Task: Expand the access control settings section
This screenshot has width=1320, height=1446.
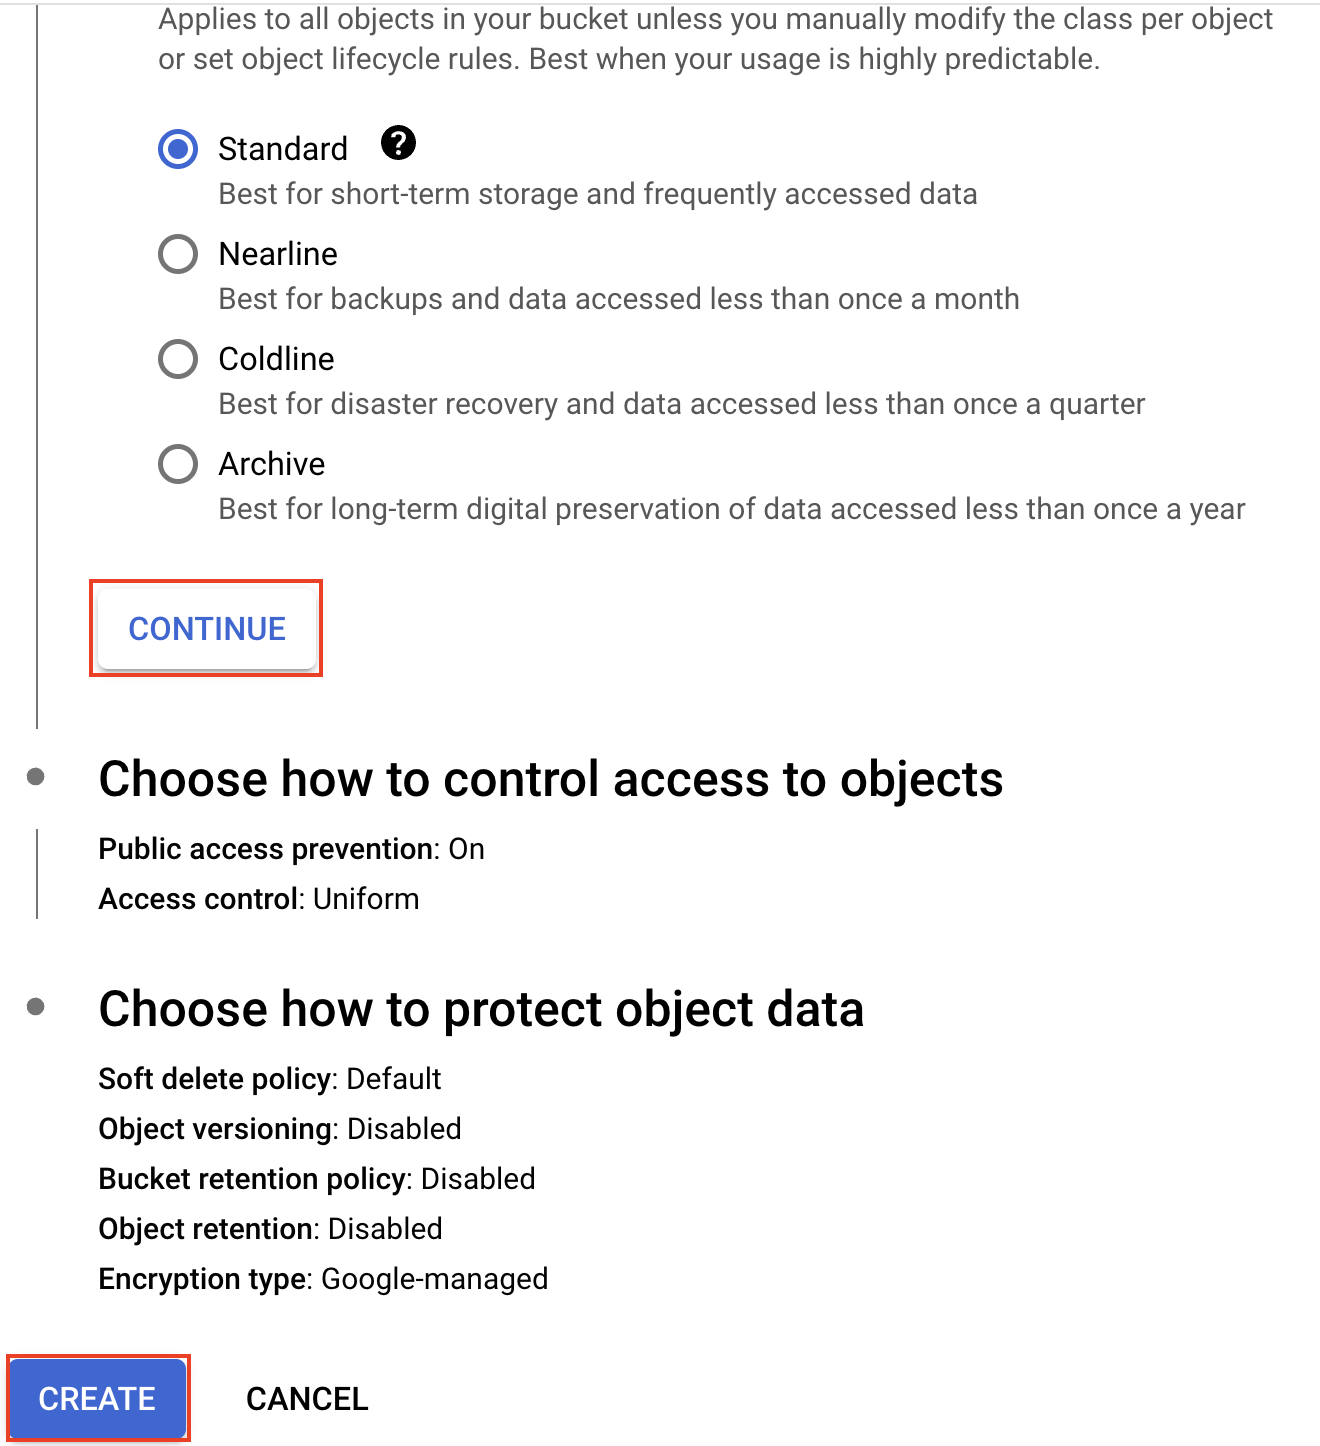Action: pyautogui.click(x=550, y=780)
